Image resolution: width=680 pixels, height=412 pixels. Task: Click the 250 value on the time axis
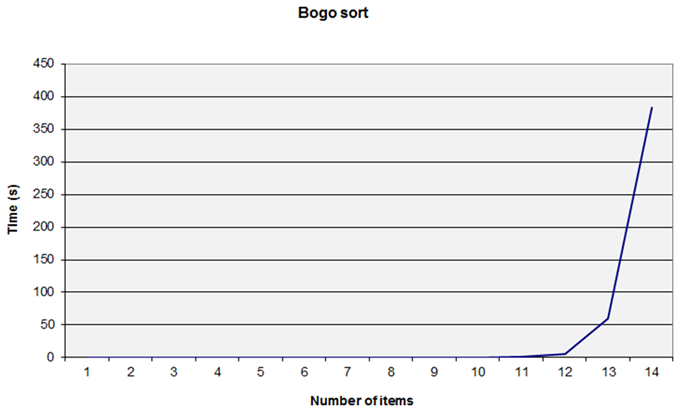tap(43, 194)
